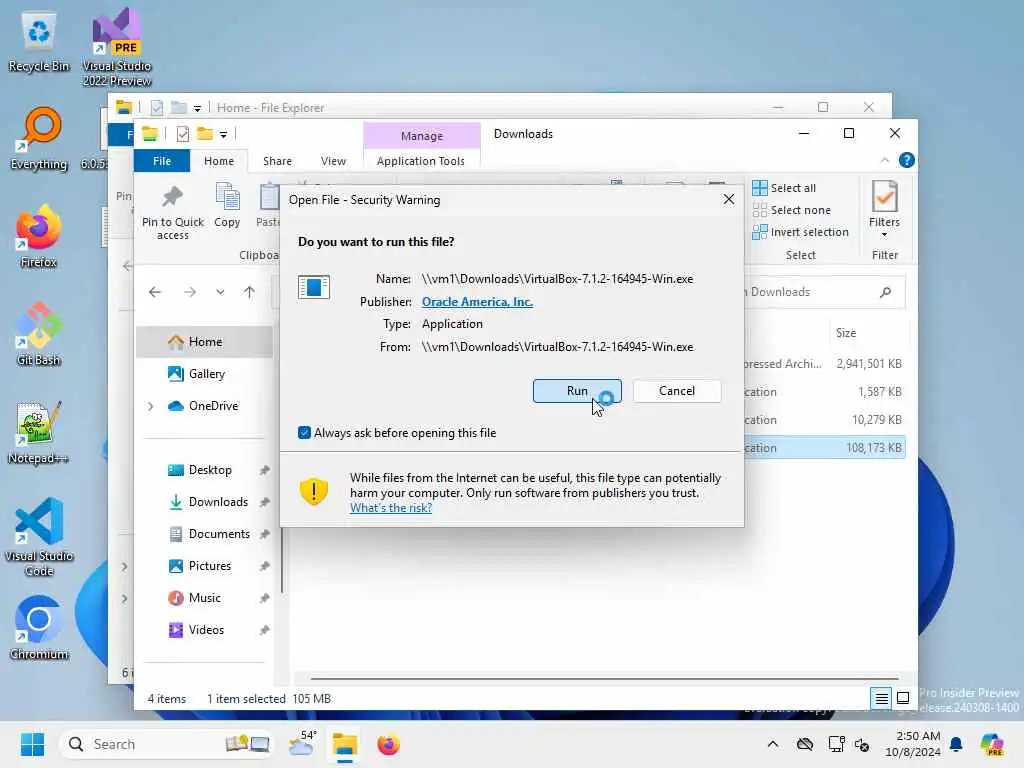1024x768 pixels.
Task: Select the 1,587 KB file row
Action: (825, 392)
